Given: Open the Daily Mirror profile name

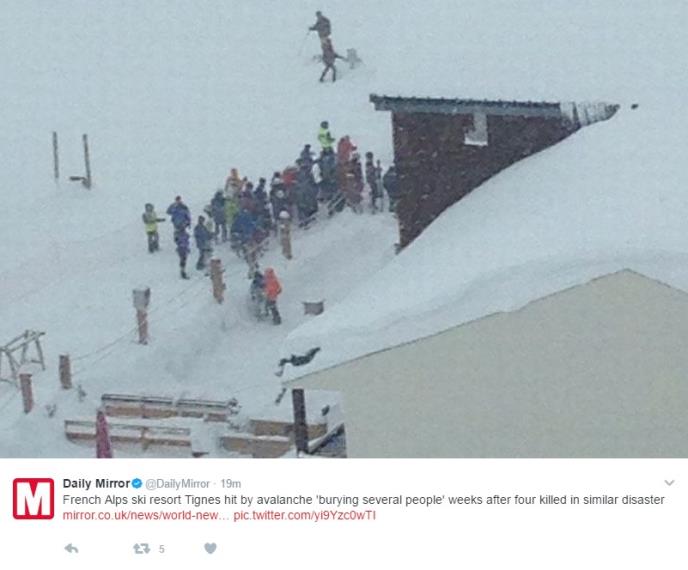Looking at the screenshot, I should tap(96, 484).
